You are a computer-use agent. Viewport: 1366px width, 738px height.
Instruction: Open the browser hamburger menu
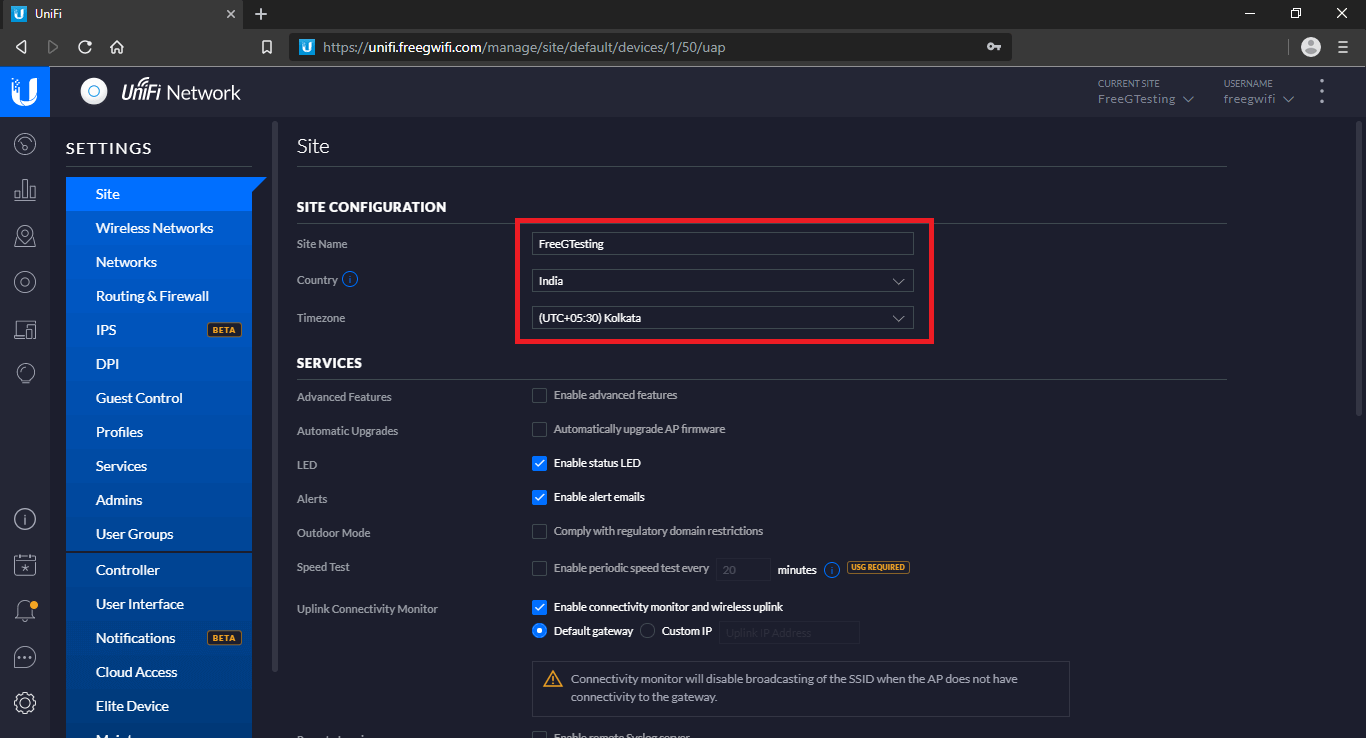click(x=1343, y=47)
